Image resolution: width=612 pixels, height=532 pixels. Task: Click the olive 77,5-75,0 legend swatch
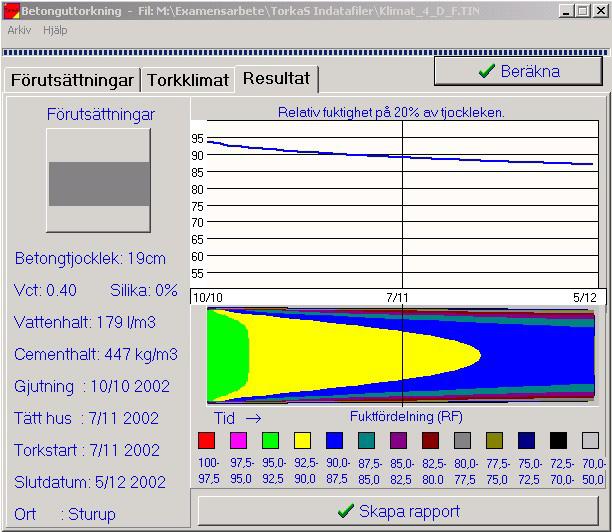495,440
